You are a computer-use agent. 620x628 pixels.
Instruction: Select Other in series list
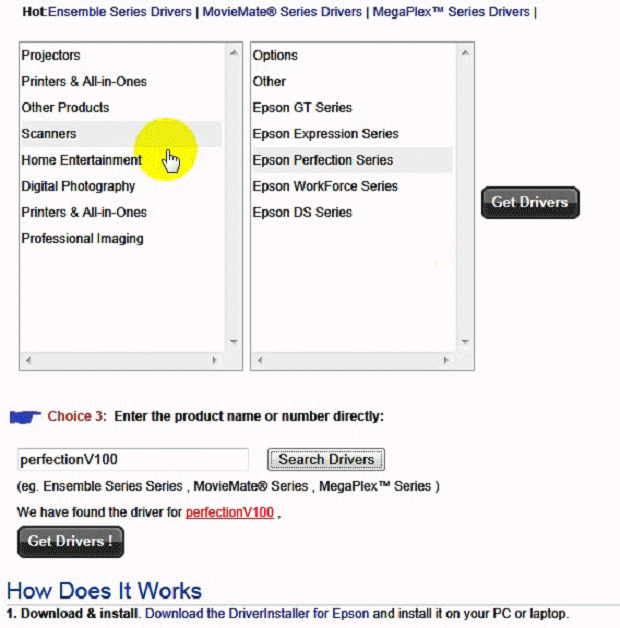click(x=352, y=82)
